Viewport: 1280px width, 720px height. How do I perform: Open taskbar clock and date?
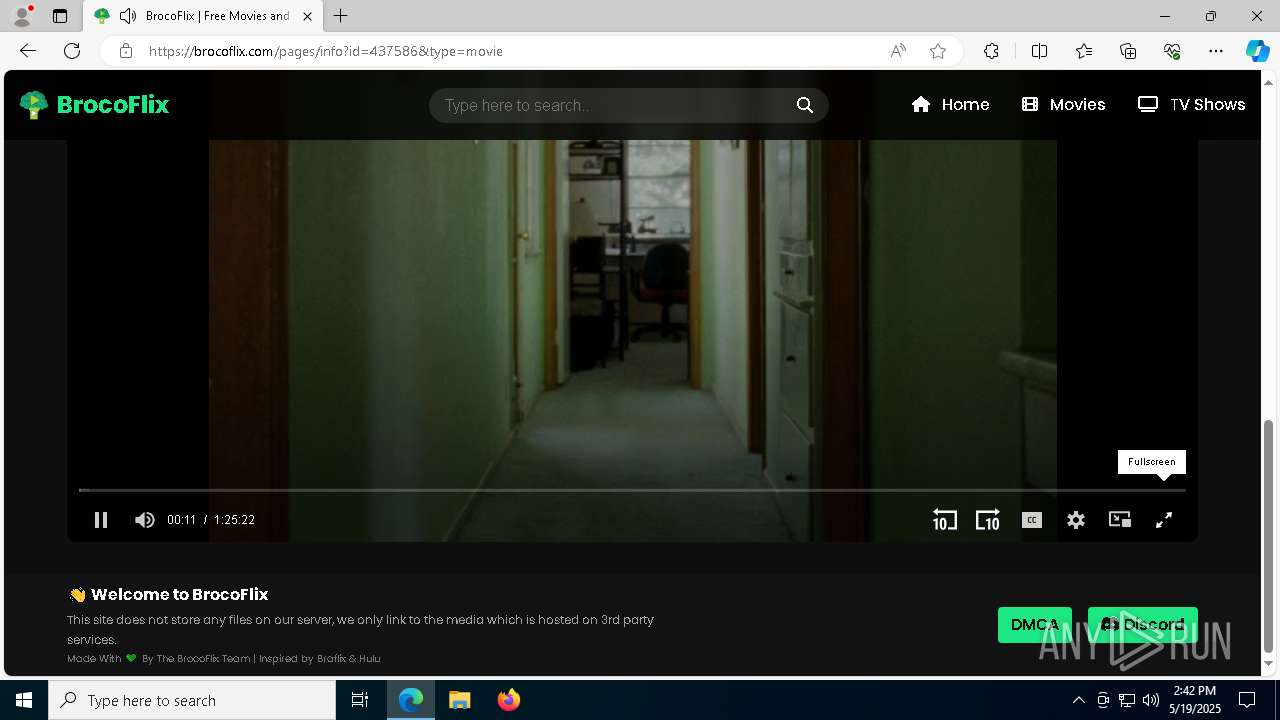coord(1195,700)
